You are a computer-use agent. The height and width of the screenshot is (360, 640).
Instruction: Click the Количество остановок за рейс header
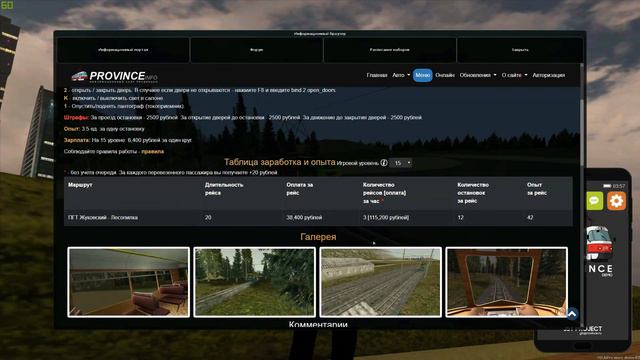tap(473, 193)
